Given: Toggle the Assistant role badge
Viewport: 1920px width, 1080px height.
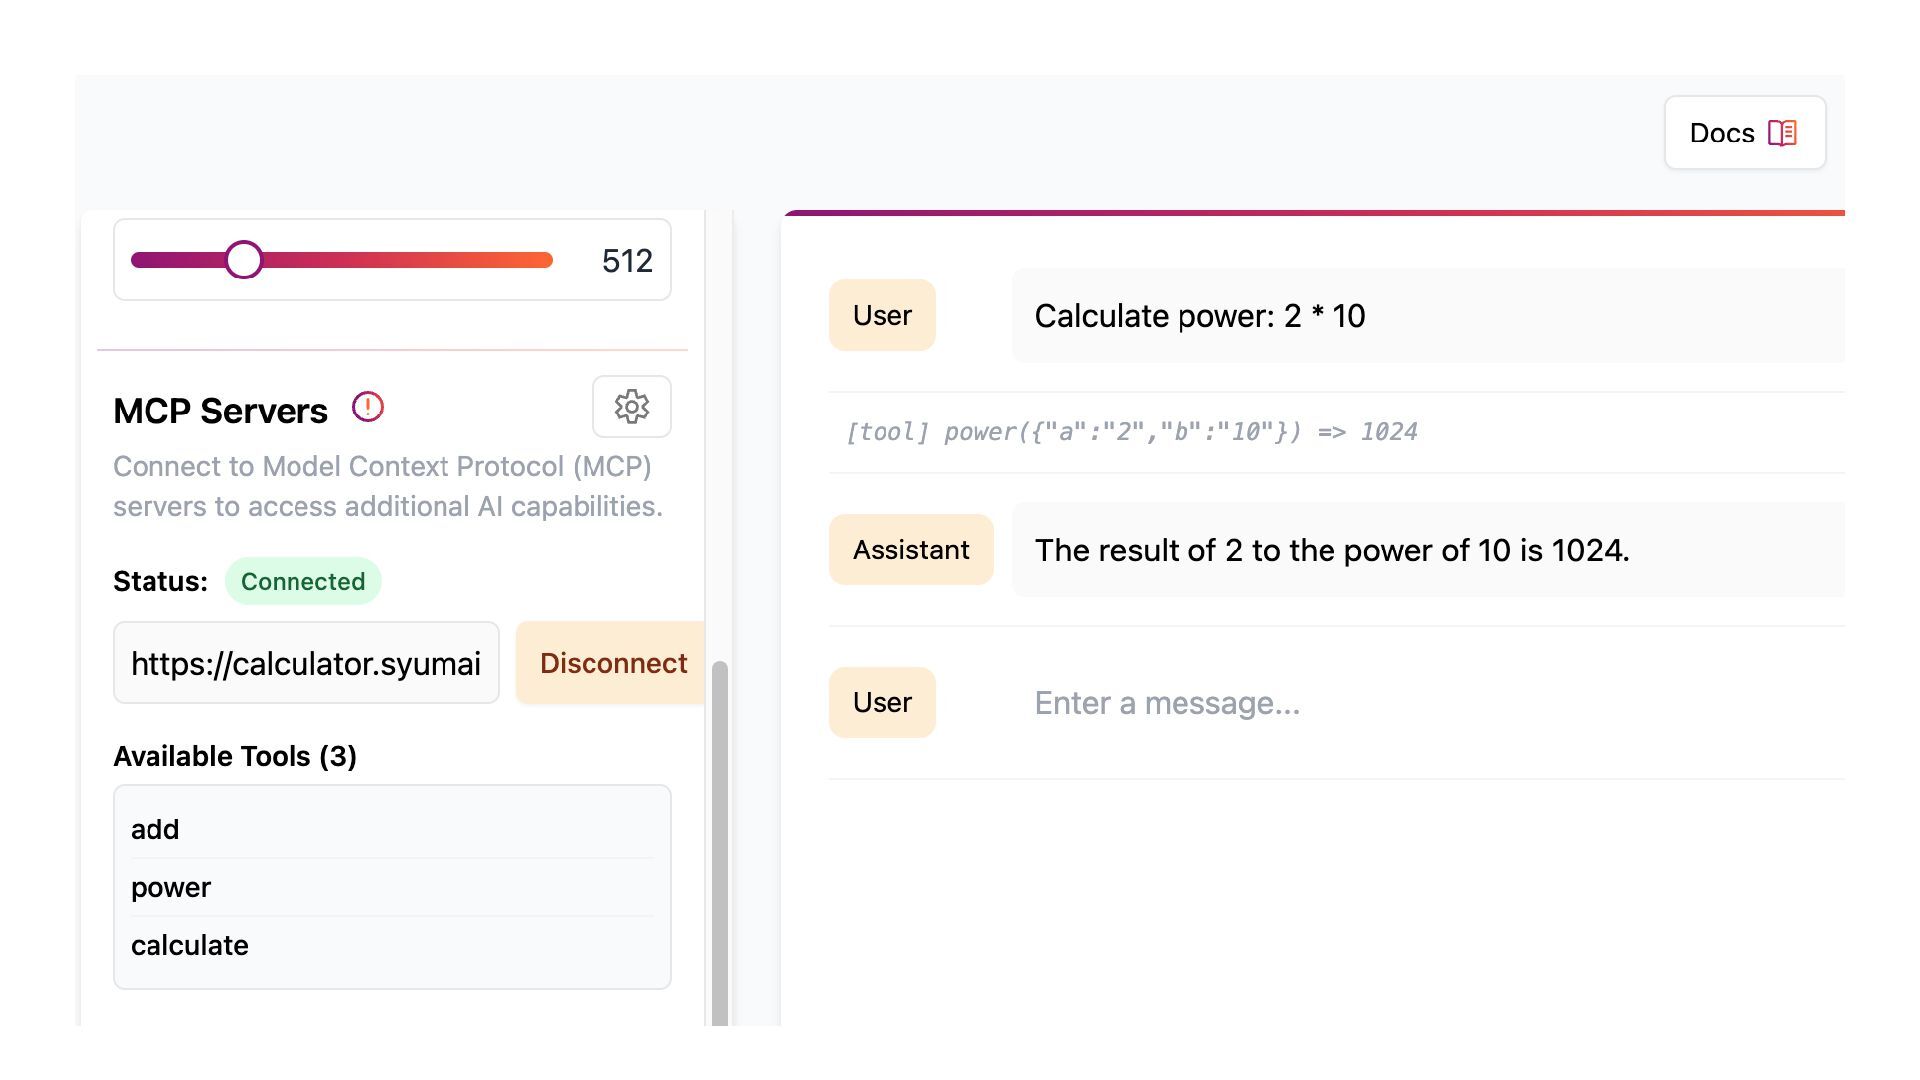Looking at the screenshot, I should coord(911,549).
